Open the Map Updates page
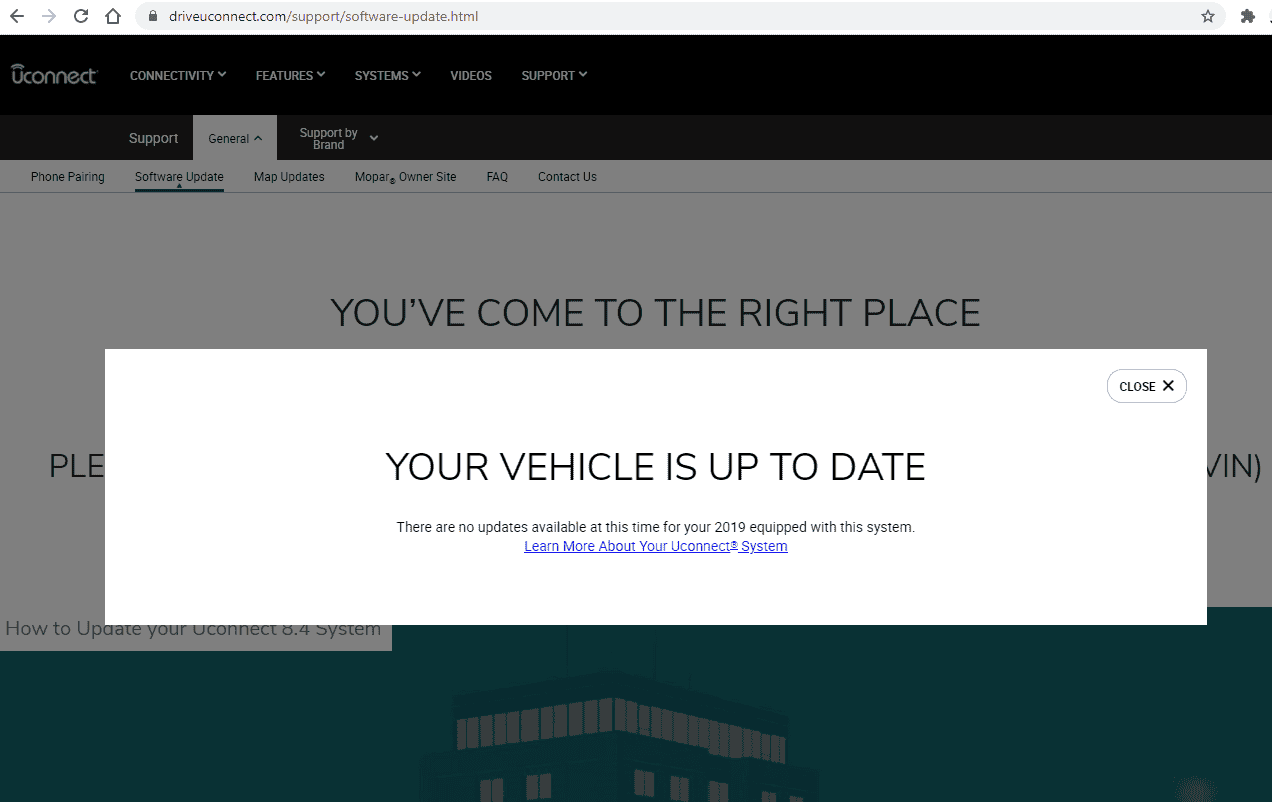1272x802 pixels. pos(289,177)
